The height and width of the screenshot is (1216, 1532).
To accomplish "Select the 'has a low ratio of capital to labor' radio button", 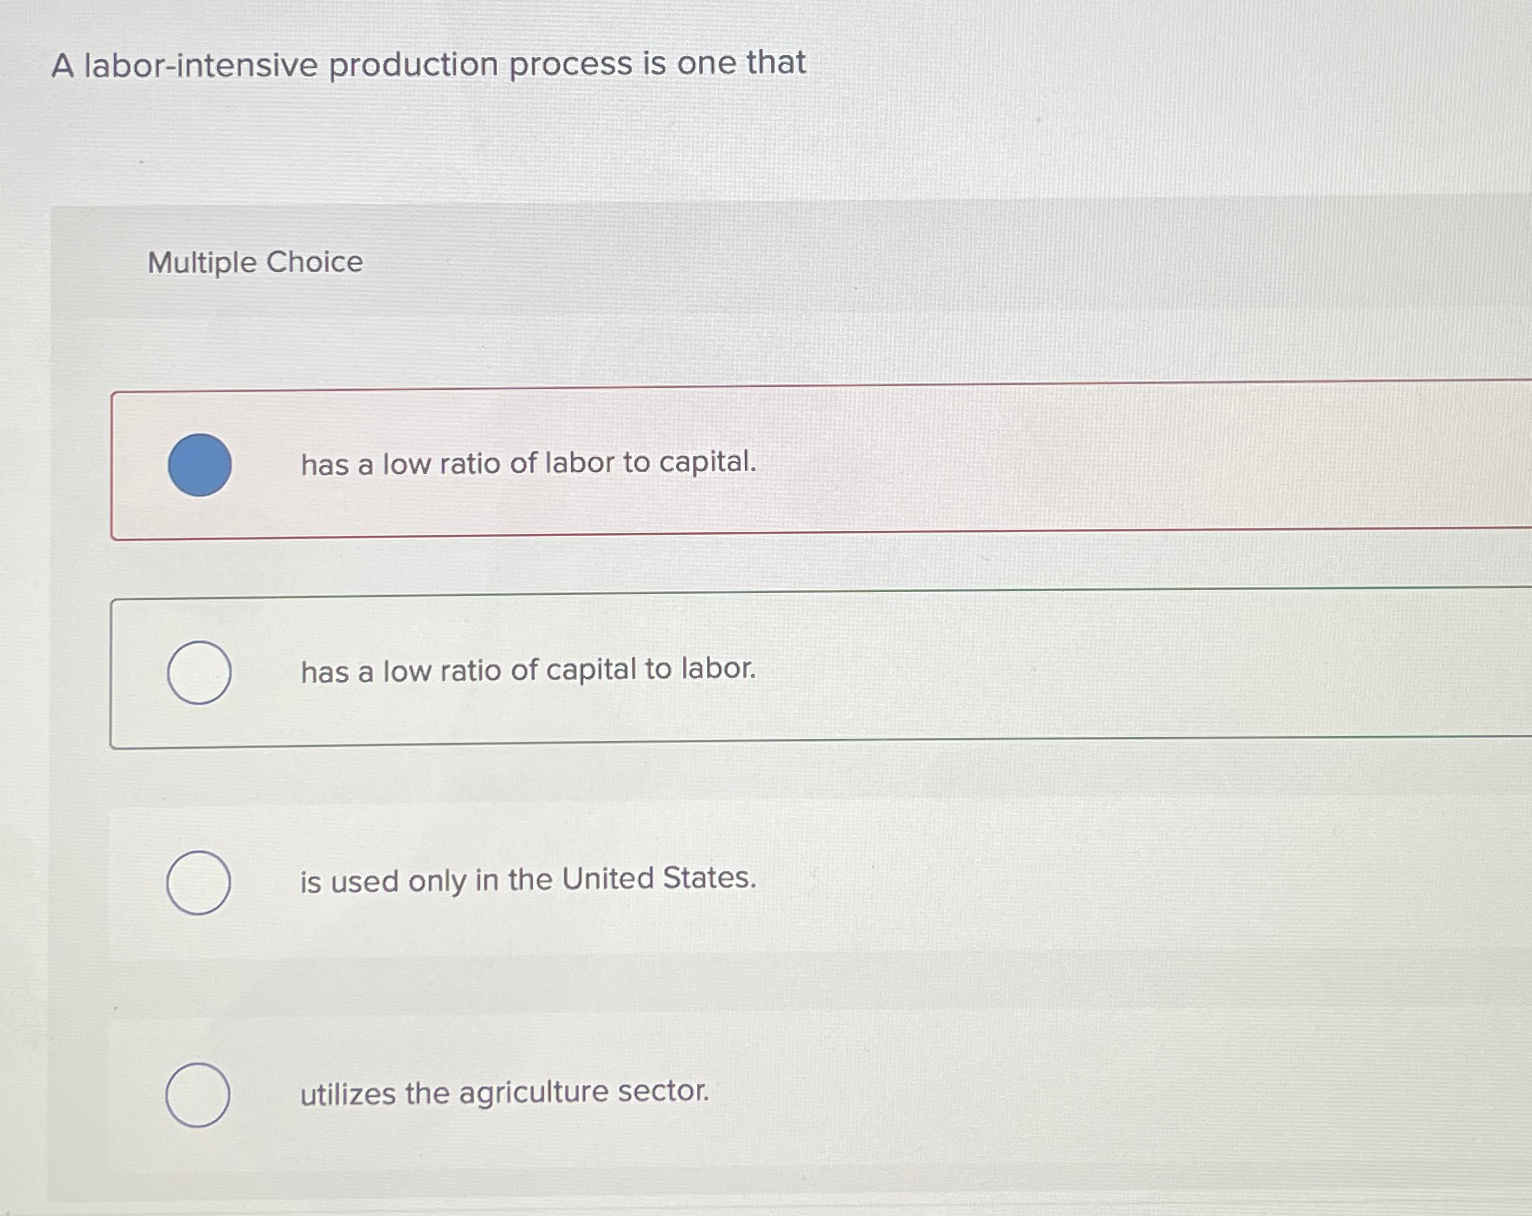I will [199, 672].
